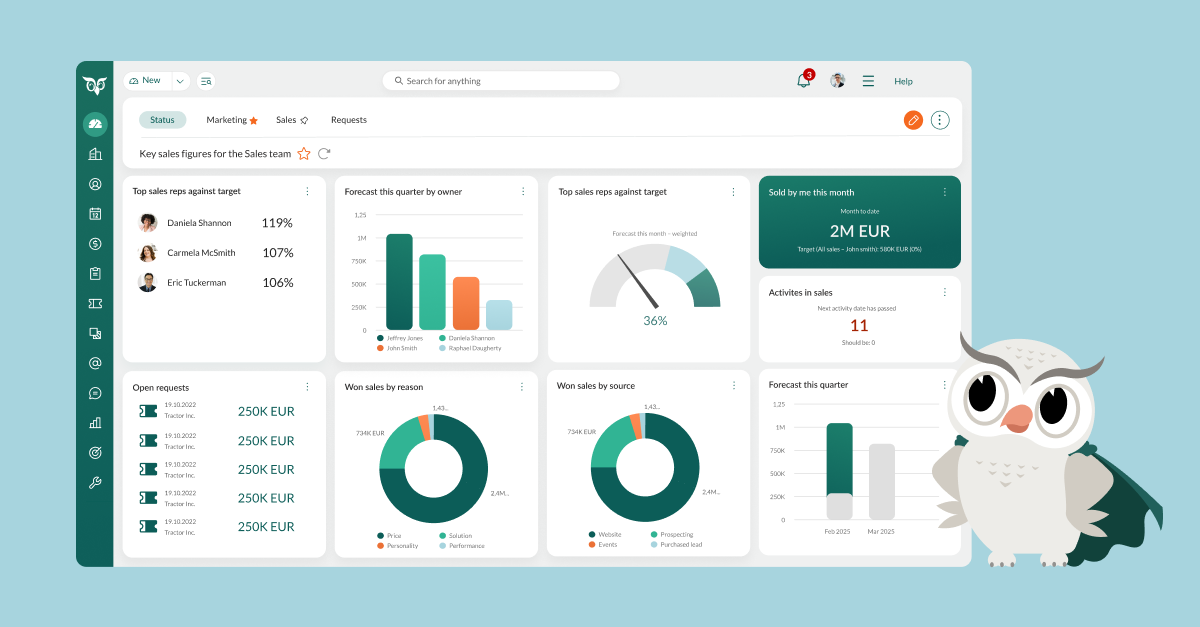Open the Deals dollar icon in sidebar
This screenshot has width=1200, height=627.
click(x=95, y=243)
